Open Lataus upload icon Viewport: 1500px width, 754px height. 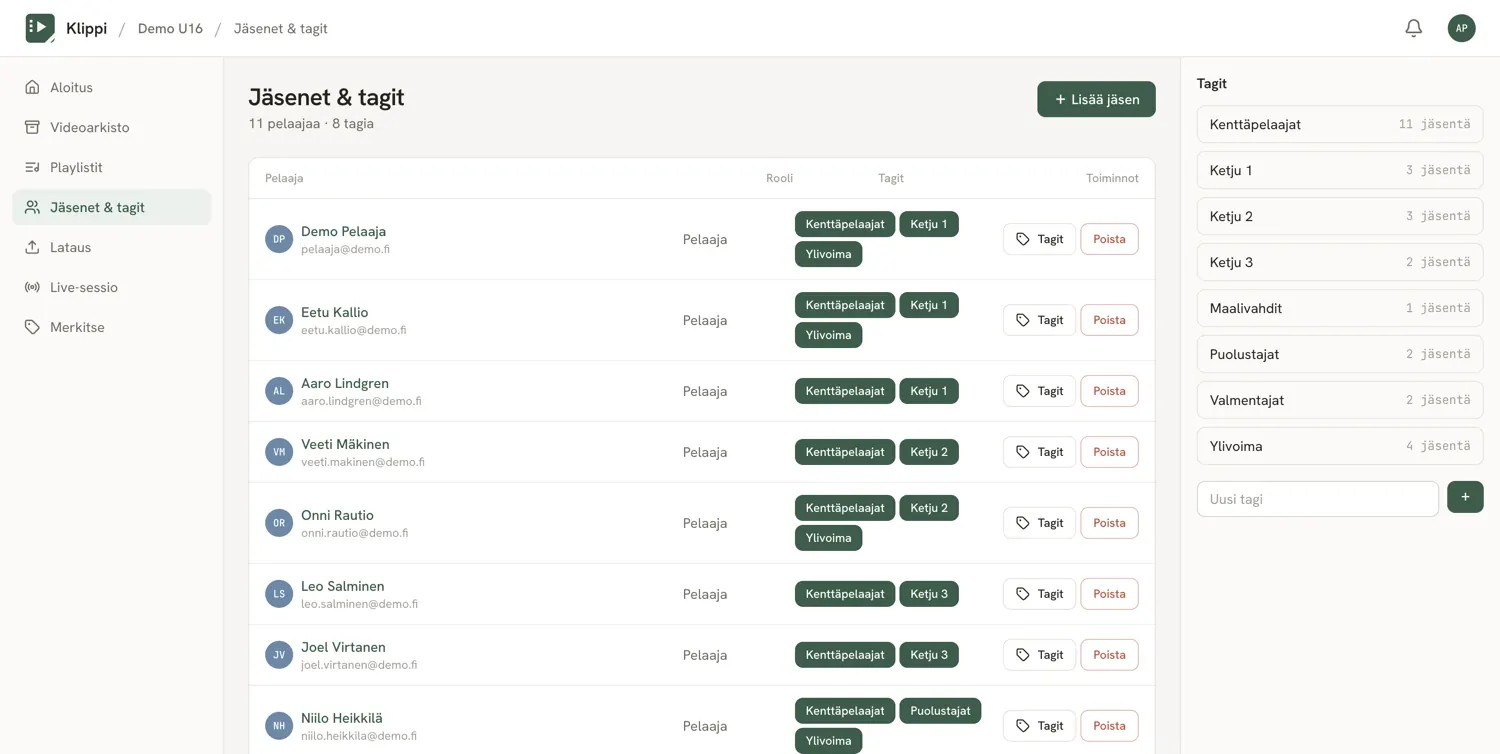point(32,247)
